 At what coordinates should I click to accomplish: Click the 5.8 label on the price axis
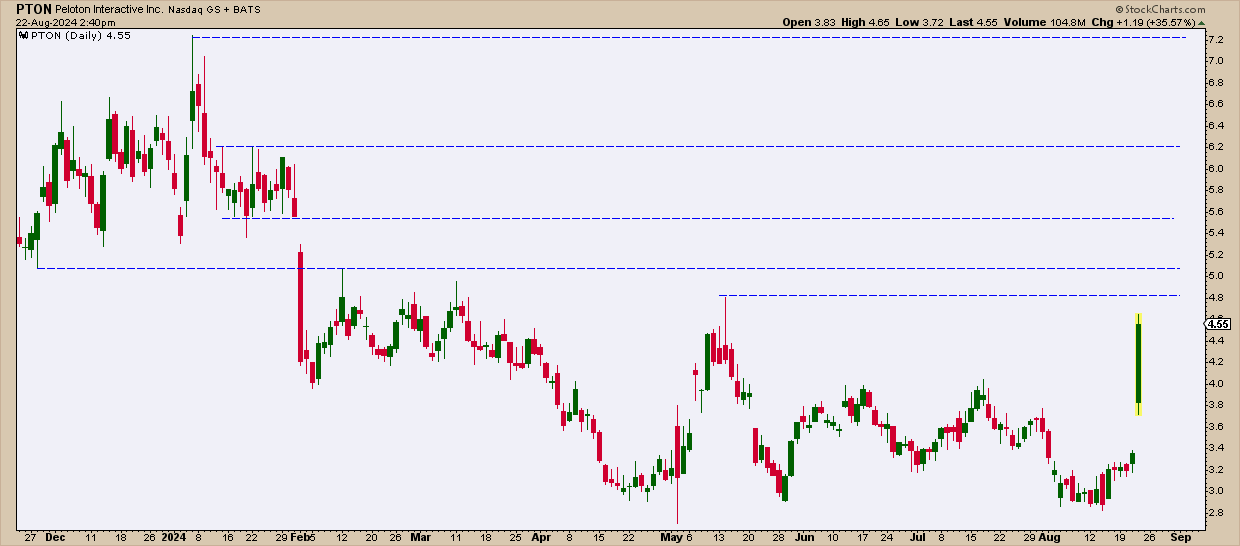click(x=1215, y=190)
